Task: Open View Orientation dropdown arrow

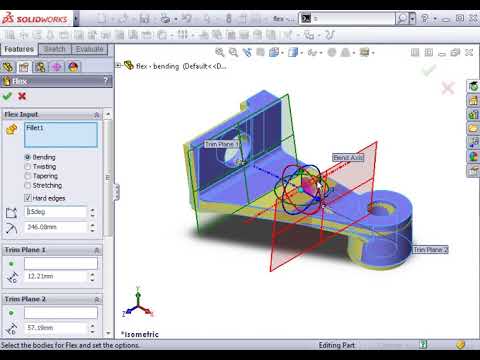Action: click(x=282, y=53)
